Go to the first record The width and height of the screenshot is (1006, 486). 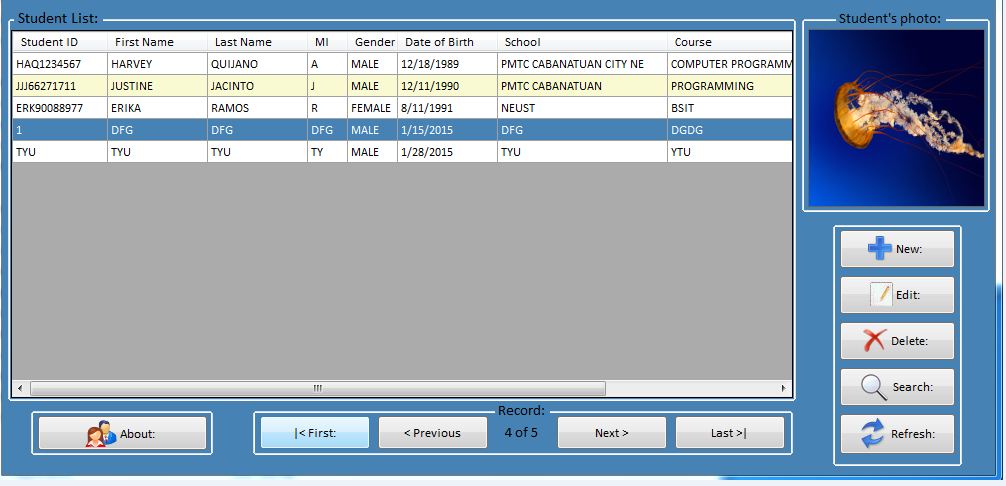pyautogui.click(x=315, y=433)
